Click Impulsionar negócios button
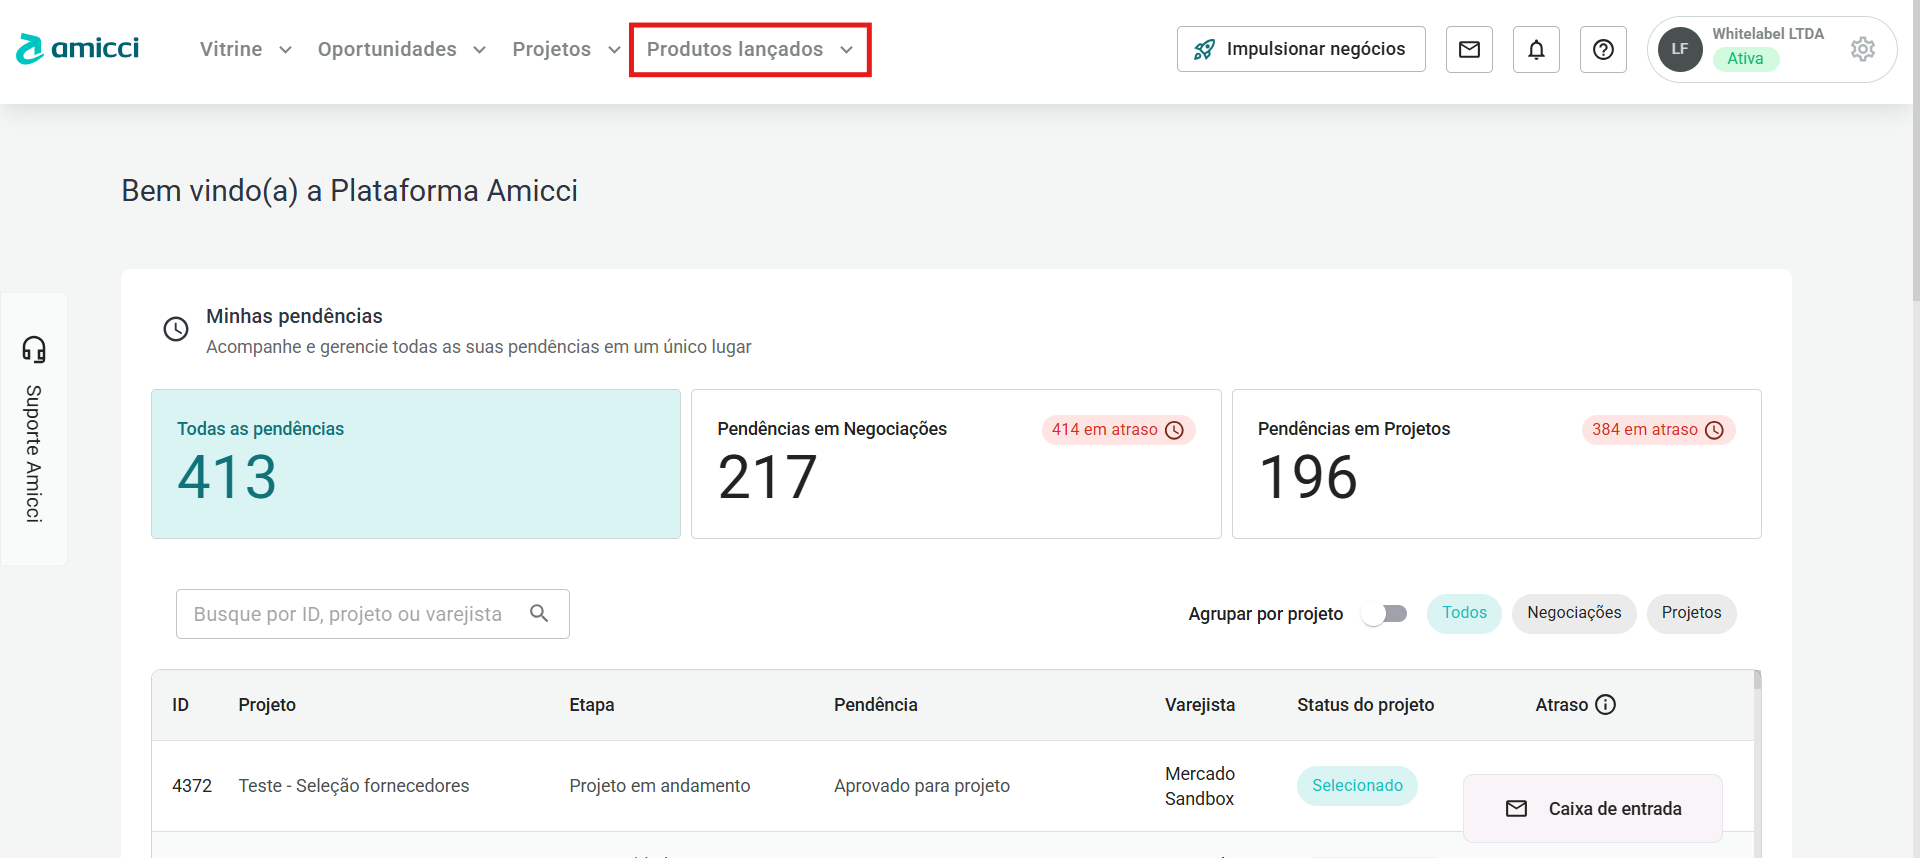The width and height of the screenshot is (1920, 858). click(x=1300, y=49)
